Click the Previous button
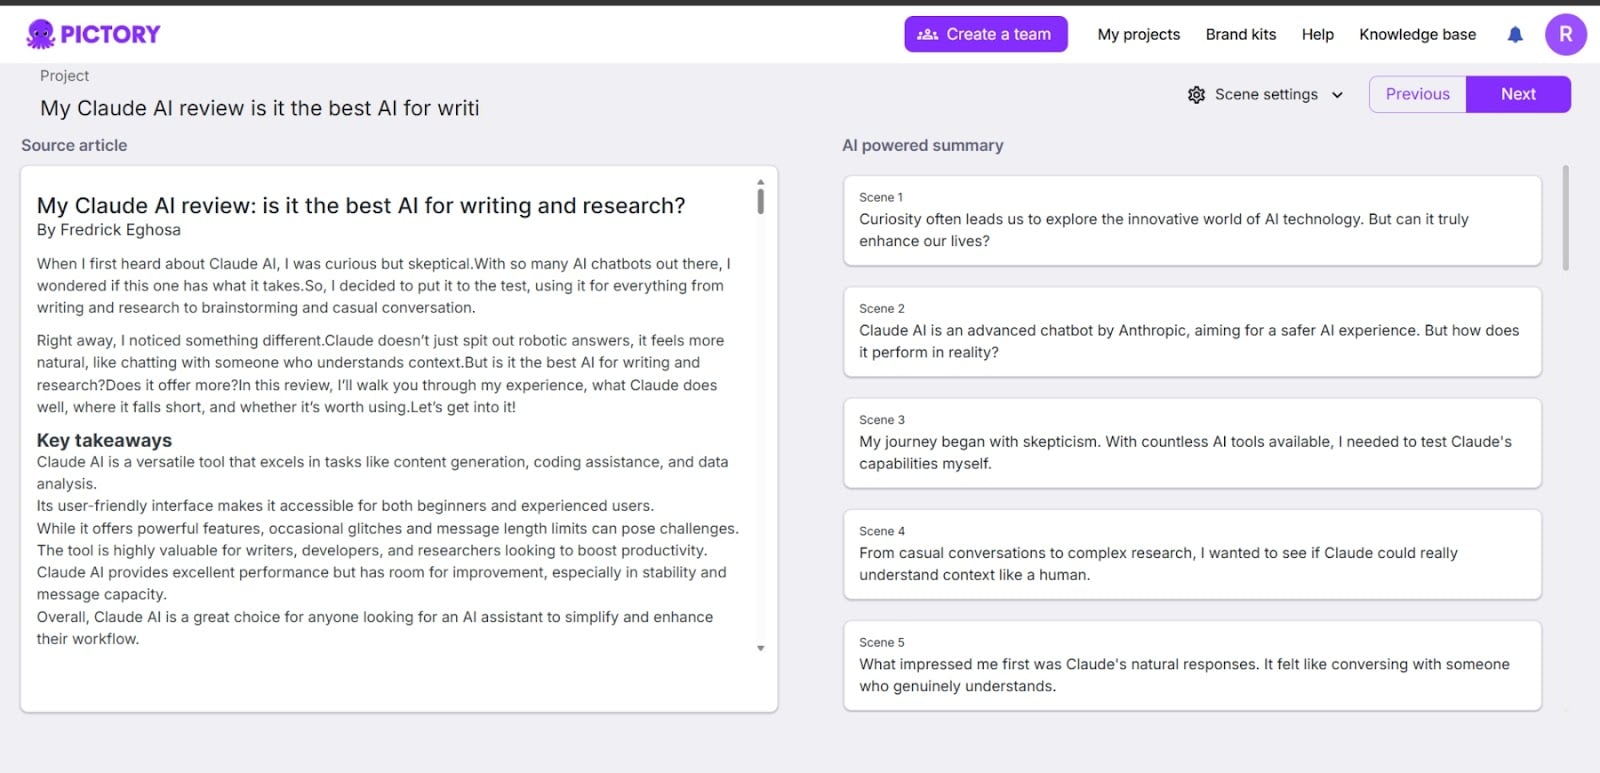This screenshot has height=773, width=1600. (x=1417, y=94)
